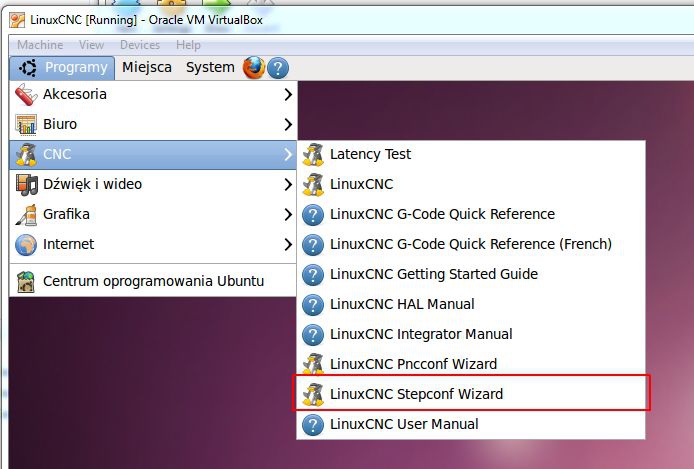The width and height of the screenshot is (694, 469).
Task: Click the help icon beside HAL Manual
Action: 313,305
